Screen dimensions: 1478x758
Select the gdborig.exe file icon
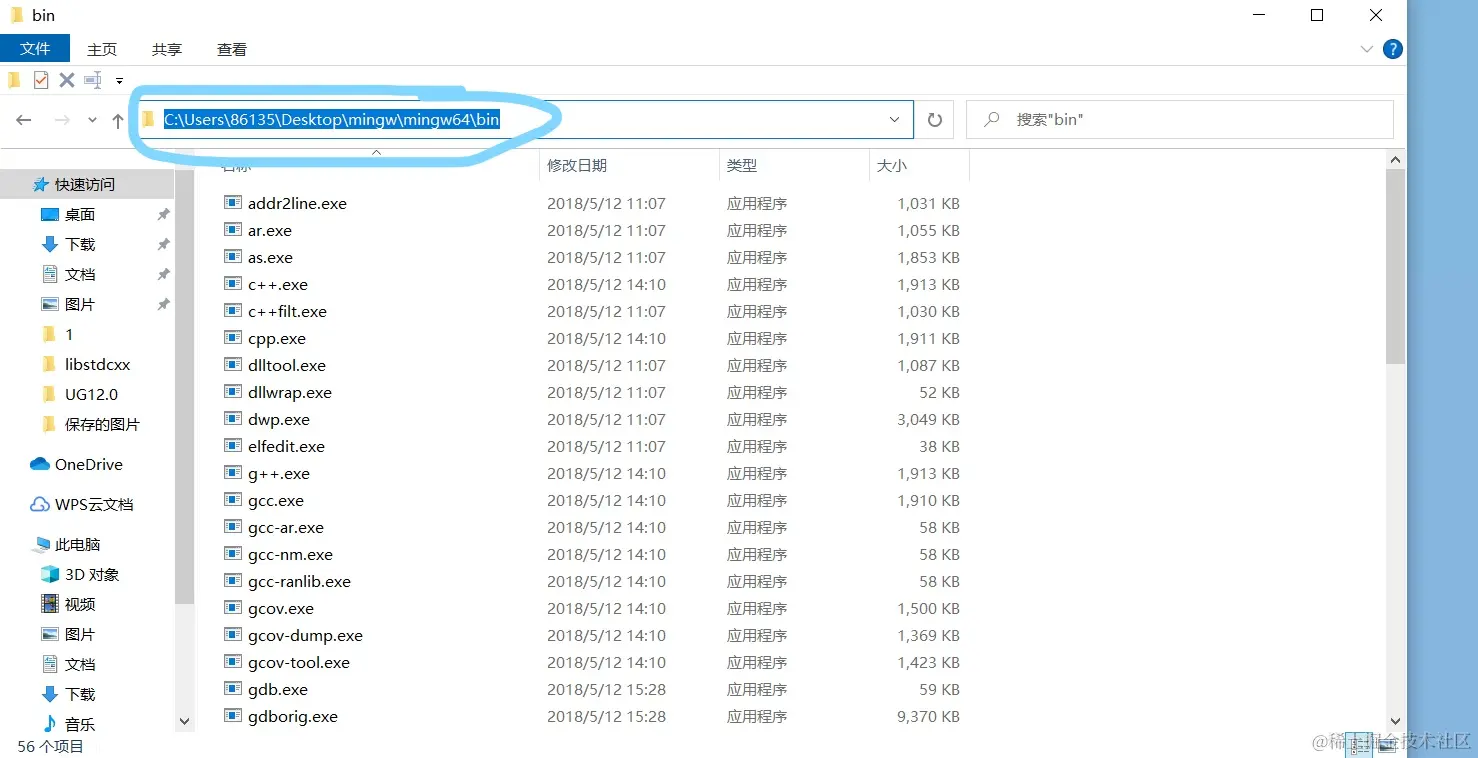233,716
